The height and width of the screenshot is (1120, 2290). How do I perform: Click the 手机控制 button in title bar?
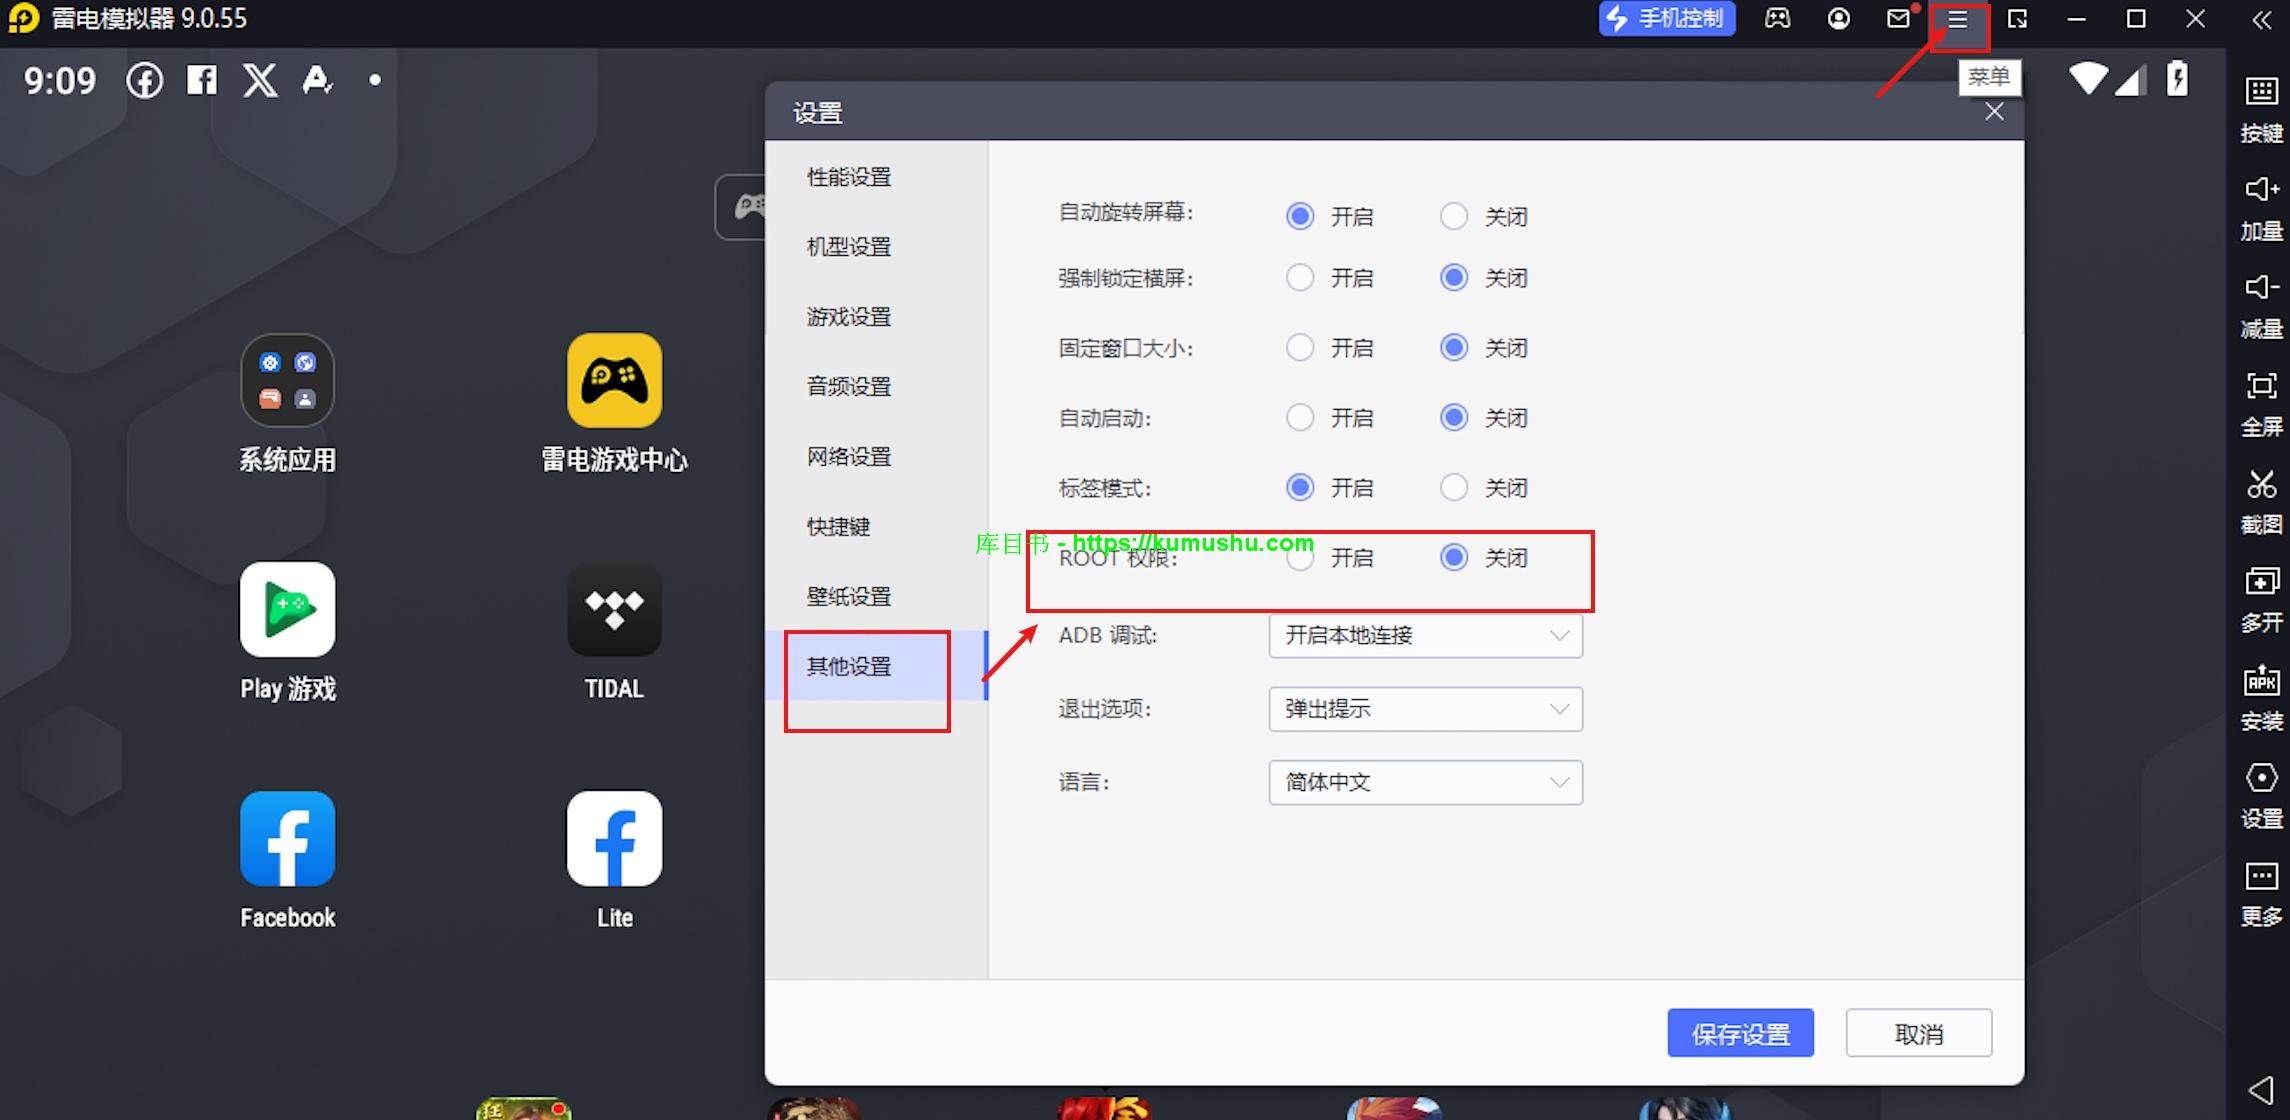coord(1666,19)
